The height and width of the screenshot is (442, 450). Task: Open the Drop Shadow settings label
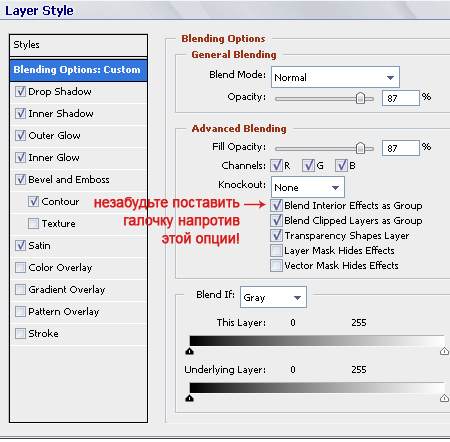60,92
